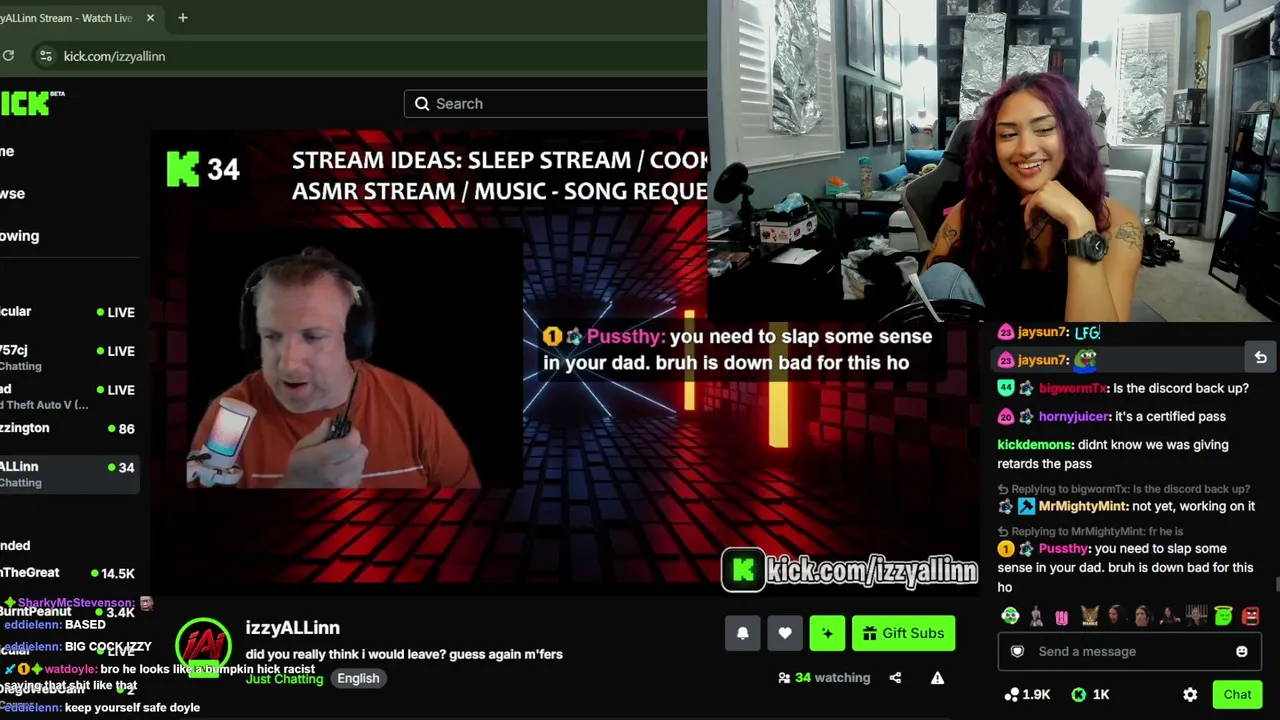
Task: Open the emoji picker smiley icon
Action: (1242, 652)
